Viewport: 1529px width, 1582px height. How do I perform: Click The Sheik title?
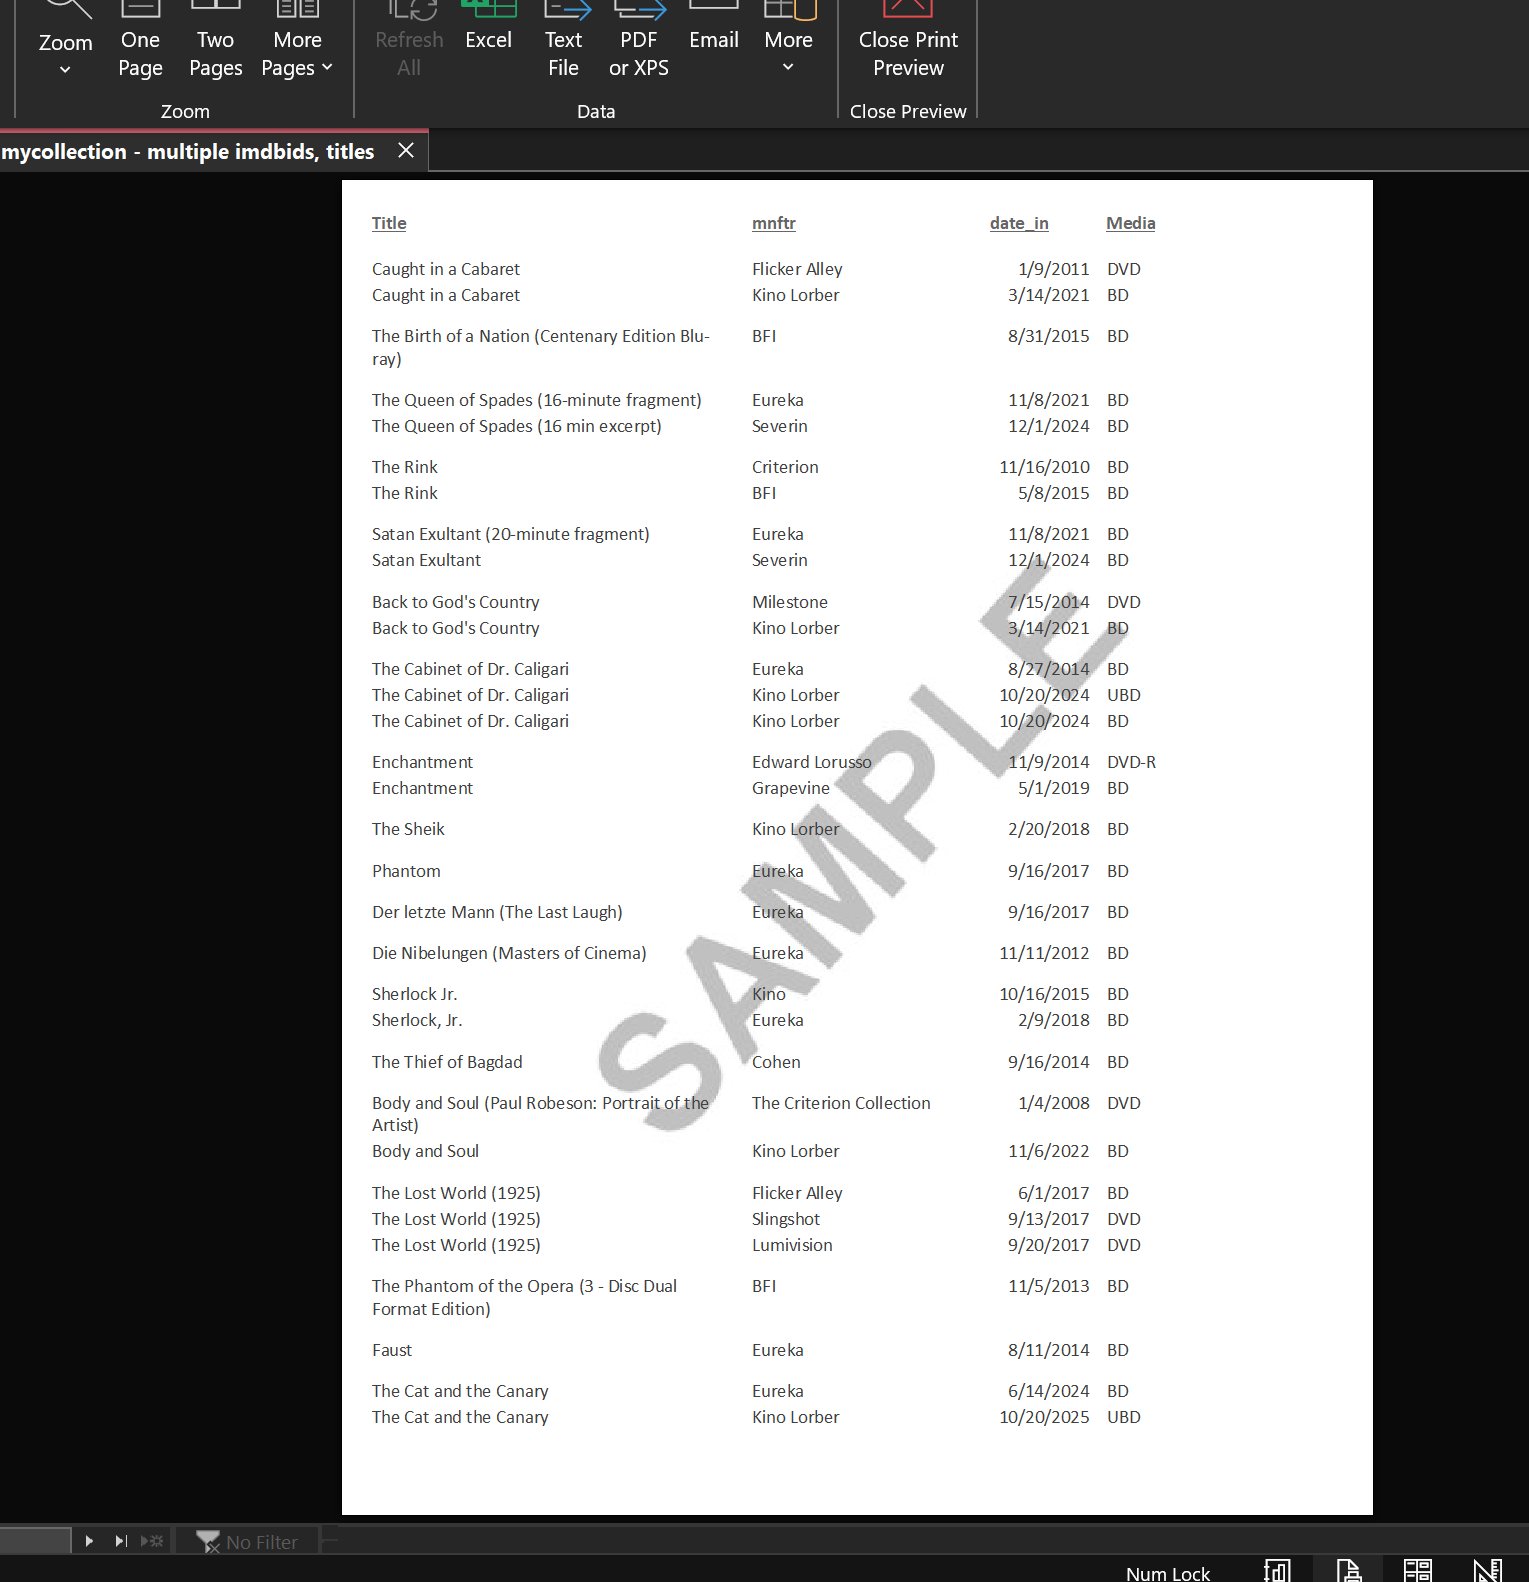[x=408, y=829]
